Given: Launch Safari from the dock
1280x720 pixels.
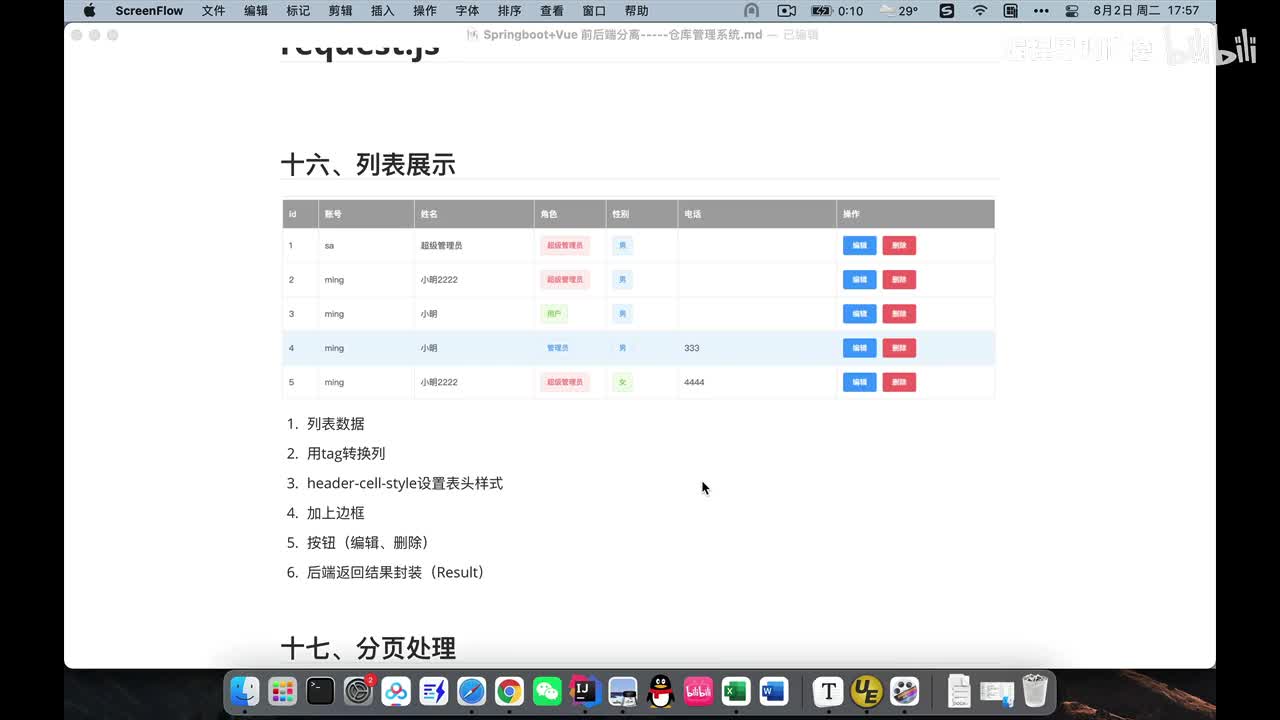Looking at the screenshot, I should coord(472,691).
